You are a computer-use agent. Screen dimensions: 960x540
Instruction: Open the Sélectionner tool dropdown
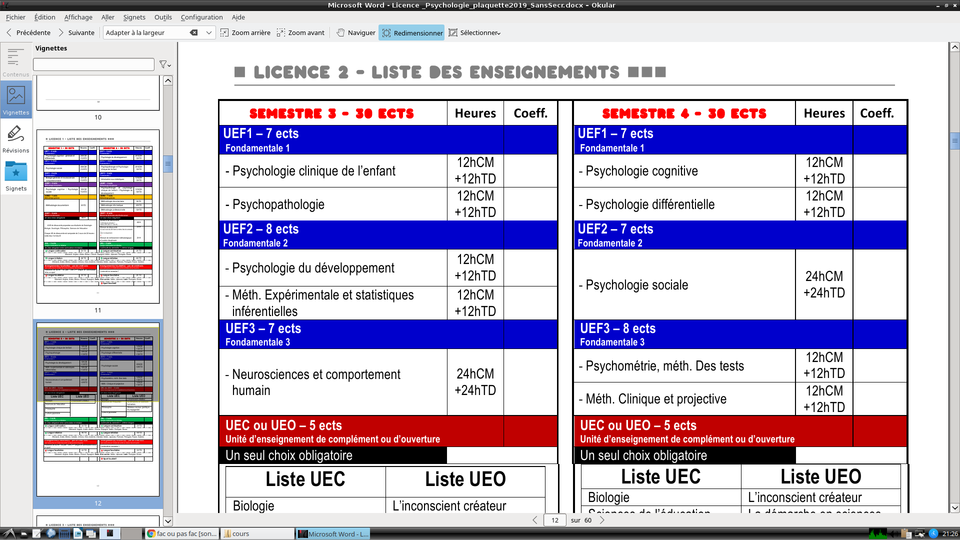(474, 32)
